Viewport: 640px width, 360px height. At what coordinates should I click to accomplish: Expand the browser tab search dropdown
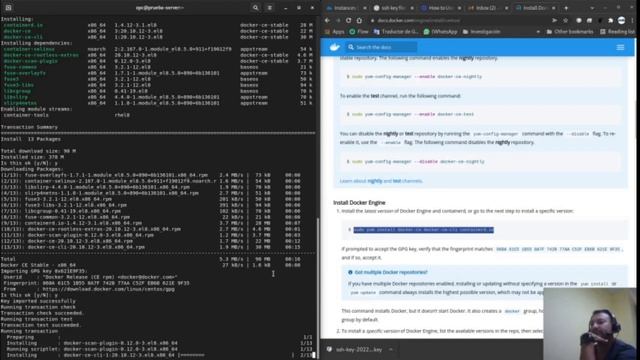592,8
